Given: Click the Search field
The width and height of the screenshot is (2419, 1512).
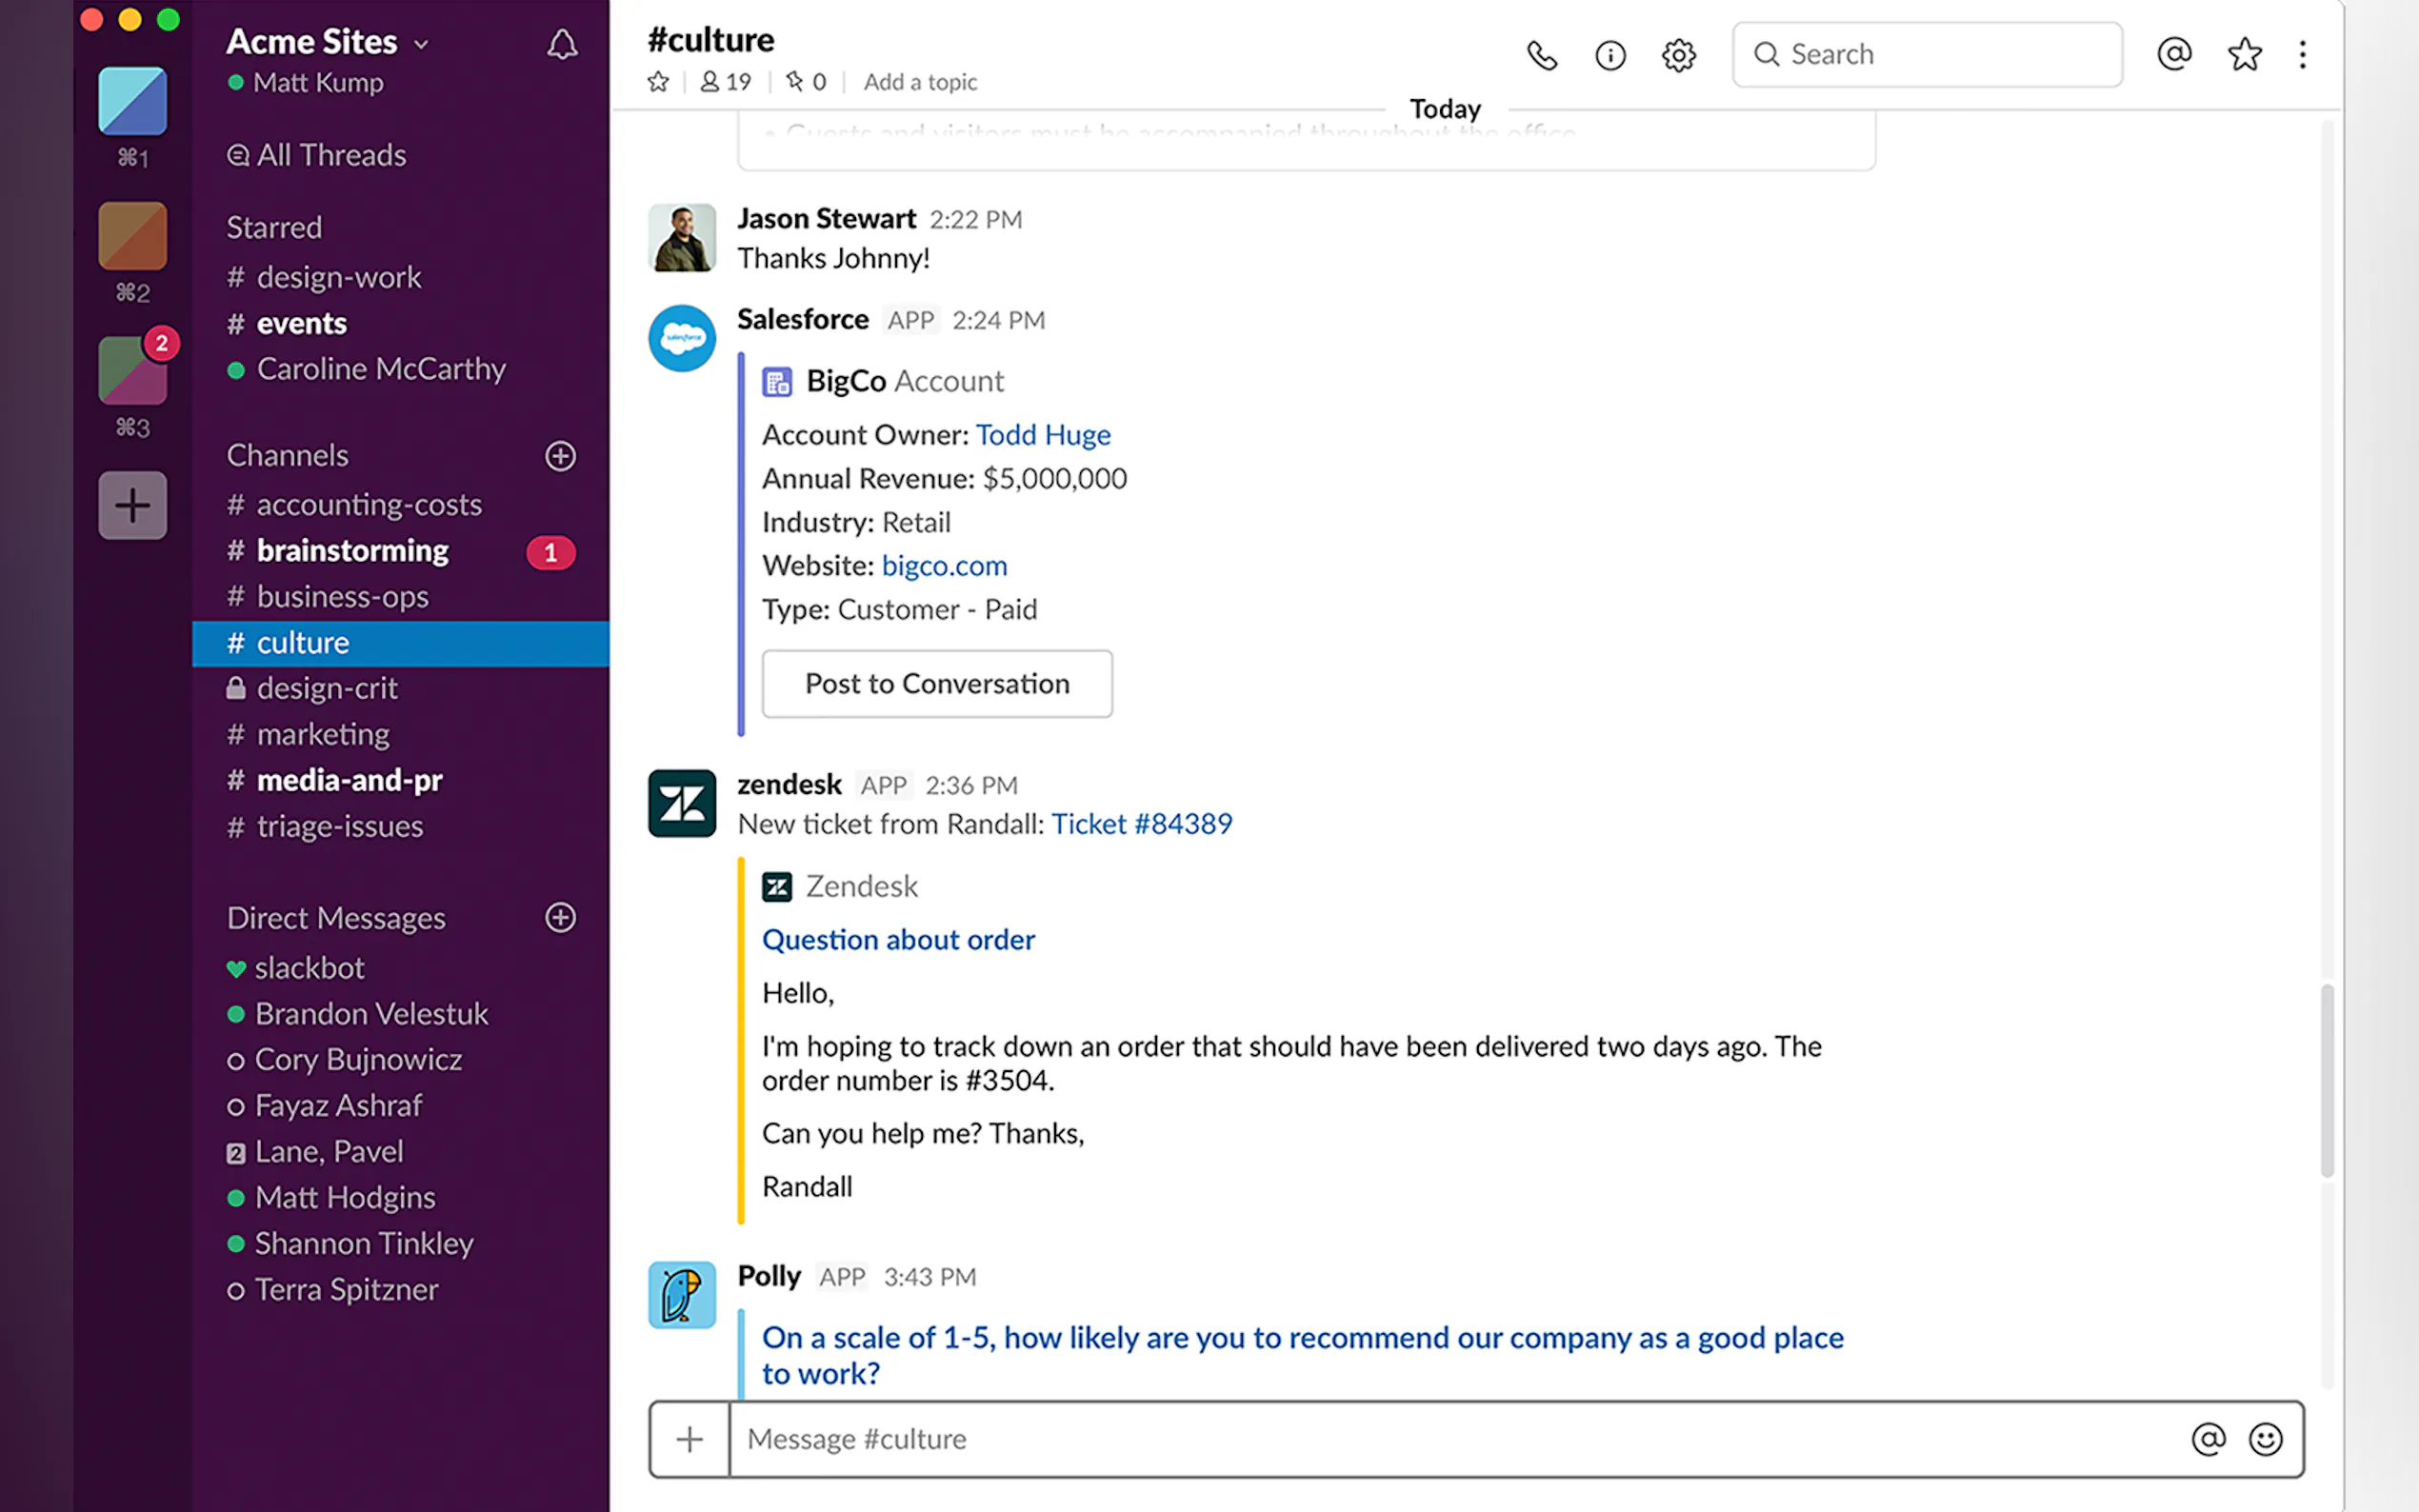Looking at the screenshot, I should pos(1926,54).
